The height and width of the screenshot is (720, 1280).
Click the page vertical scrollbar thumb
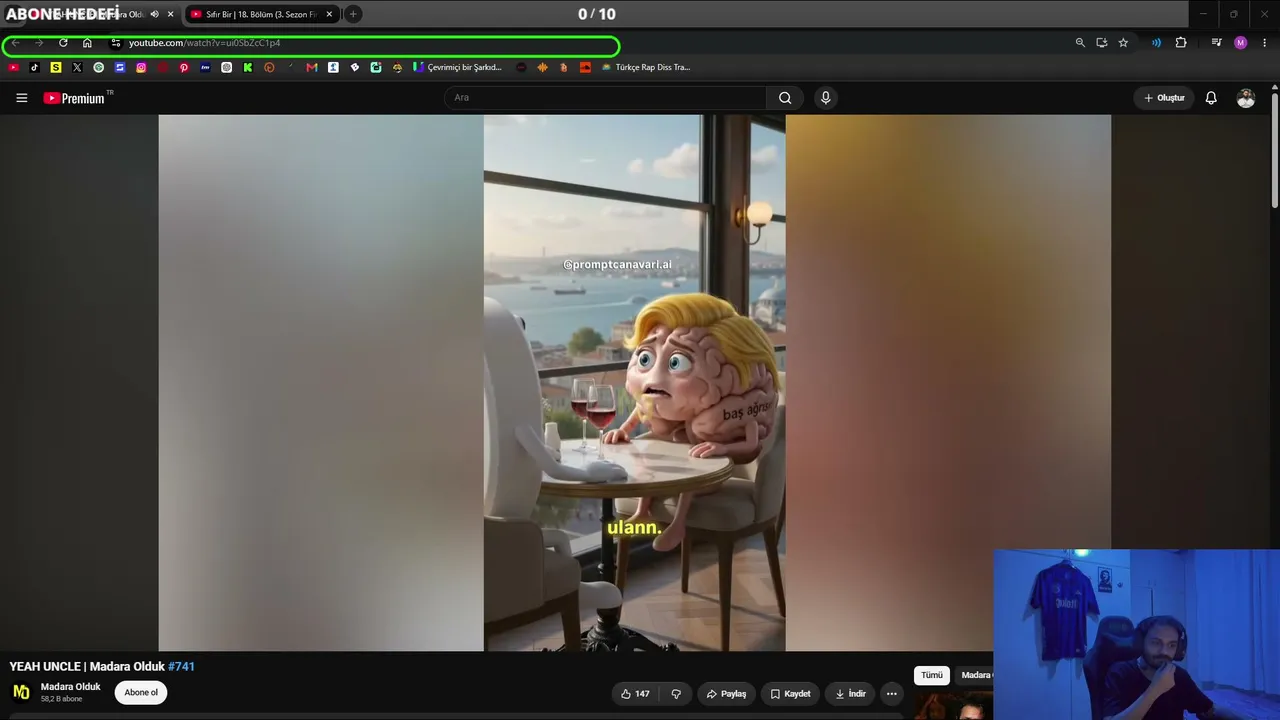click(1275, 150)
